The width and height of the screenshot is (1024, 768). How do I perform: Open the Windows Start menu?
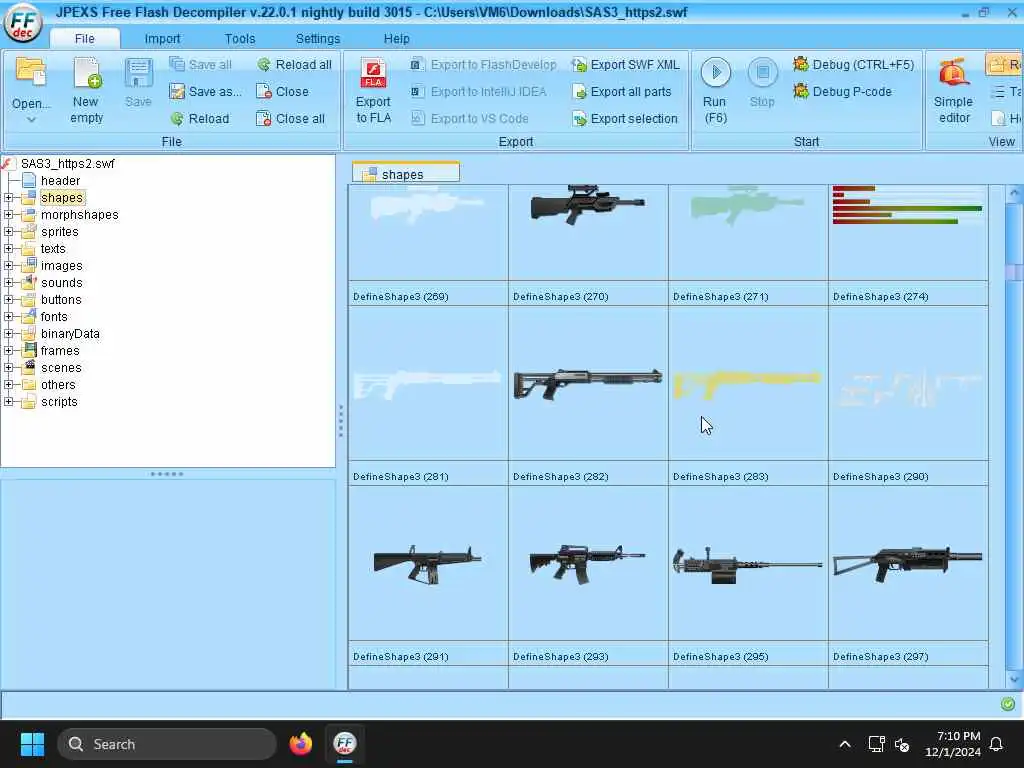point(32,744)
